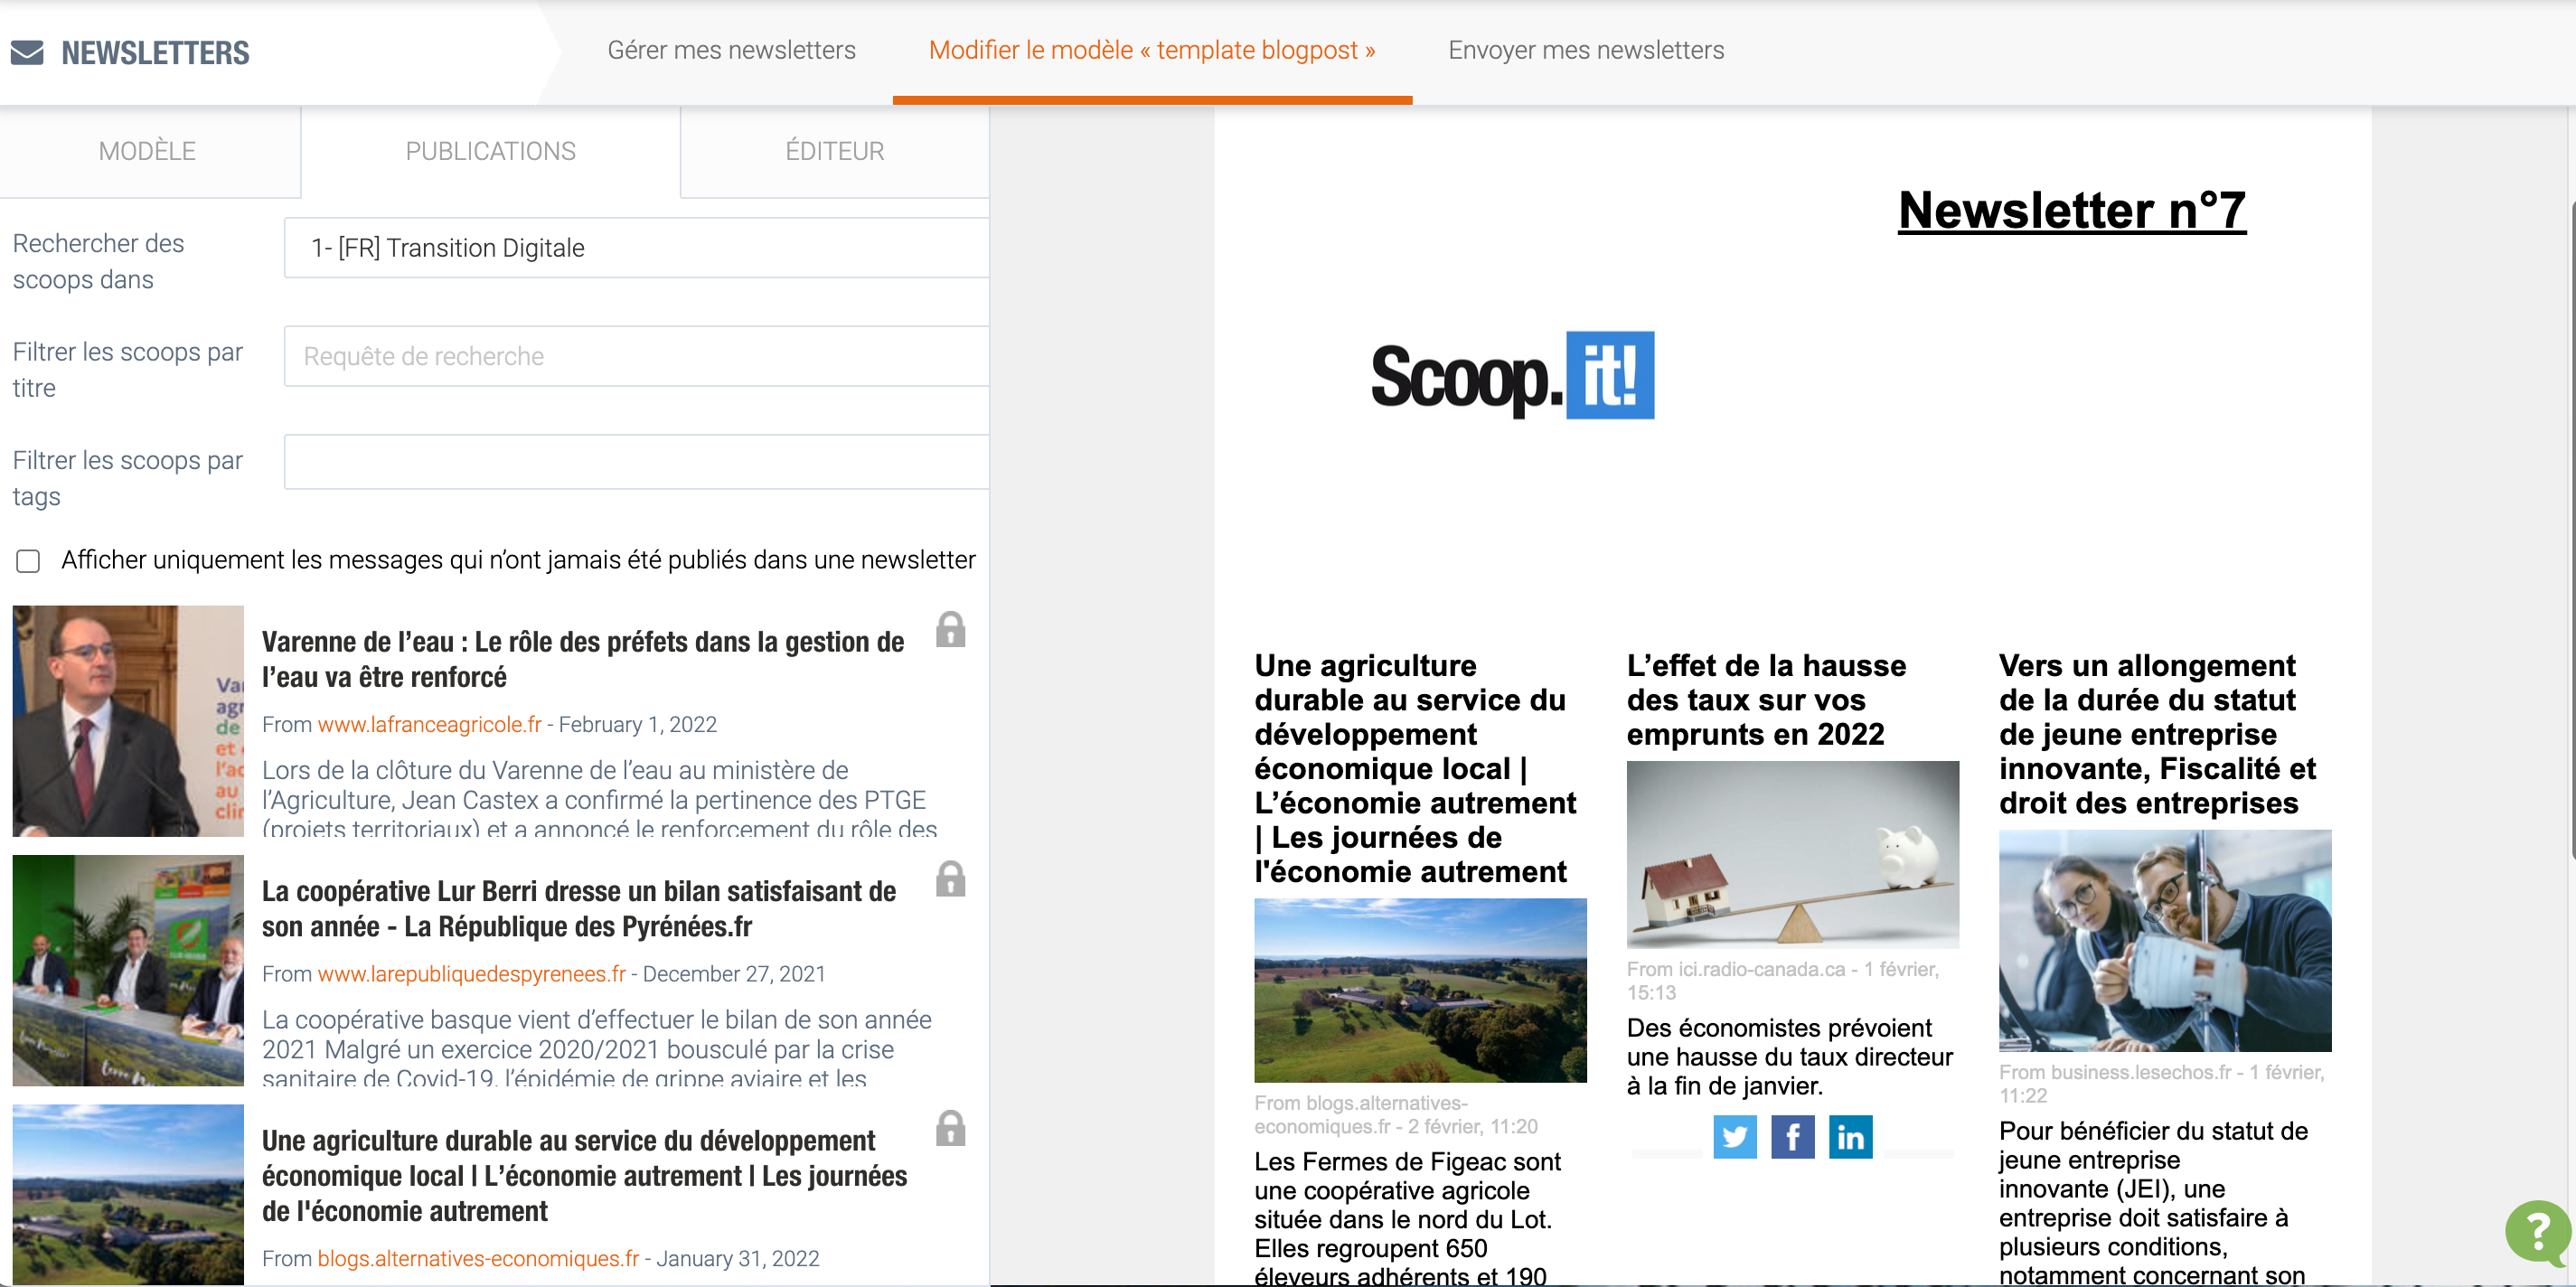Go to Envoyer mes newsletters tab
The height and width of the screenshot is (1287, 2576).
tap(1586, 50)
